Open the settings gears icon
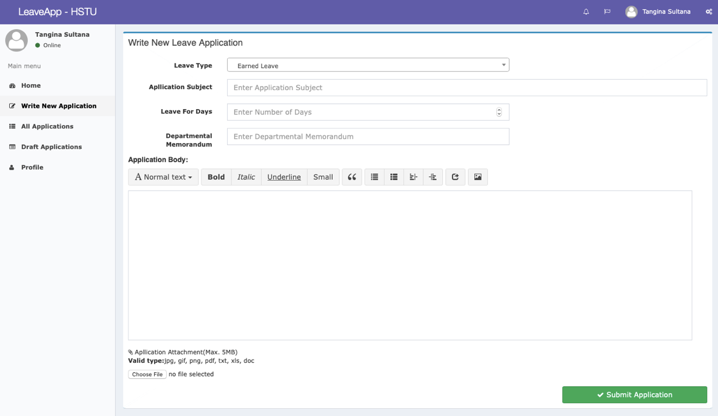The image size is (718, 416). (708, 12)
